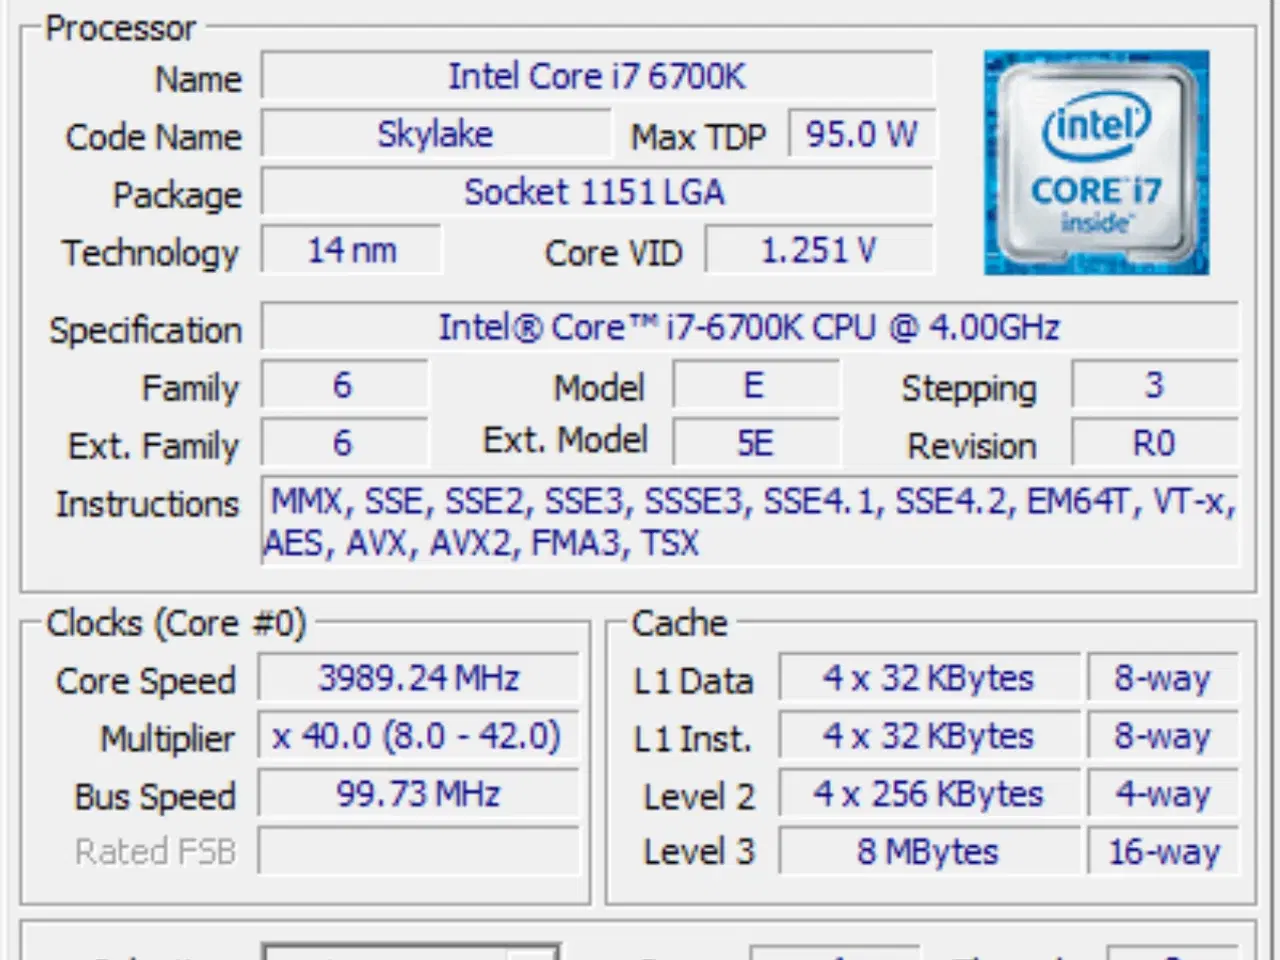Click the empty Rated FSB field
Viewport: 1280px width, 960px height.
coord(419,851)
